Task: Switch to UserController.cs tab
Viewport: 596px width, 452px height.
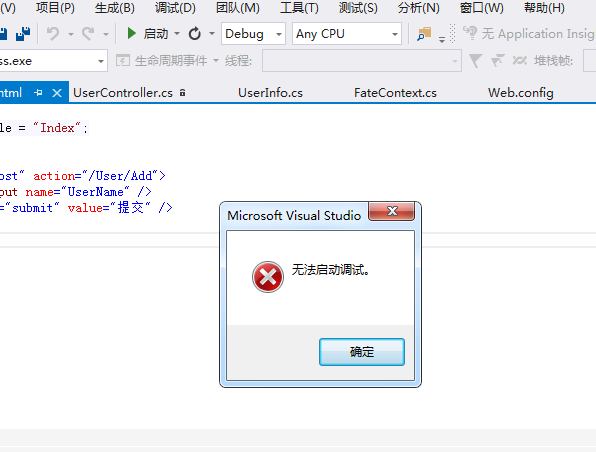Action: click(123, 93)
